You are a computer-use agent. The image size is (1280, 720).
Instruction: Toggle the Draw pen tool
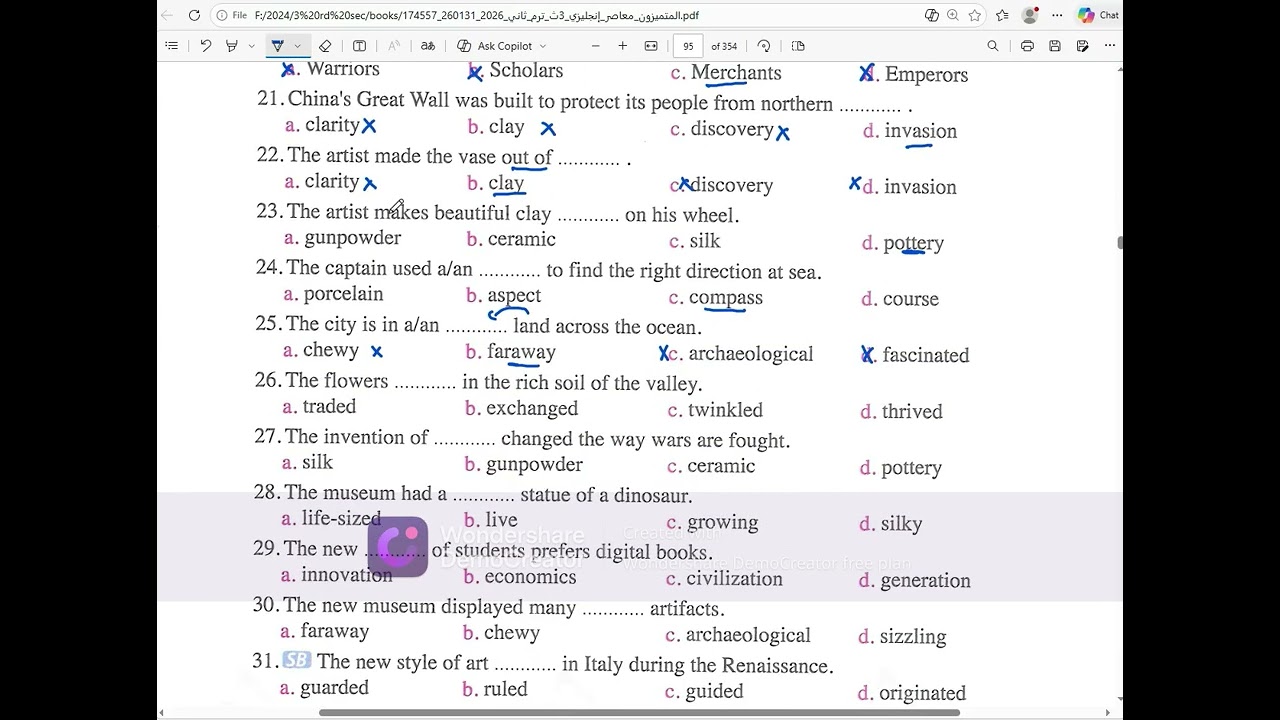point(278,46)
